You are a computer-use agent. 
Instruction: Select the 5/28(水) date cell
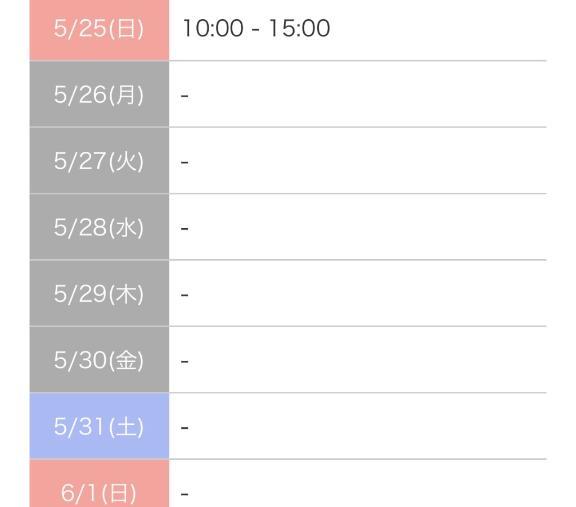(99, 227)
